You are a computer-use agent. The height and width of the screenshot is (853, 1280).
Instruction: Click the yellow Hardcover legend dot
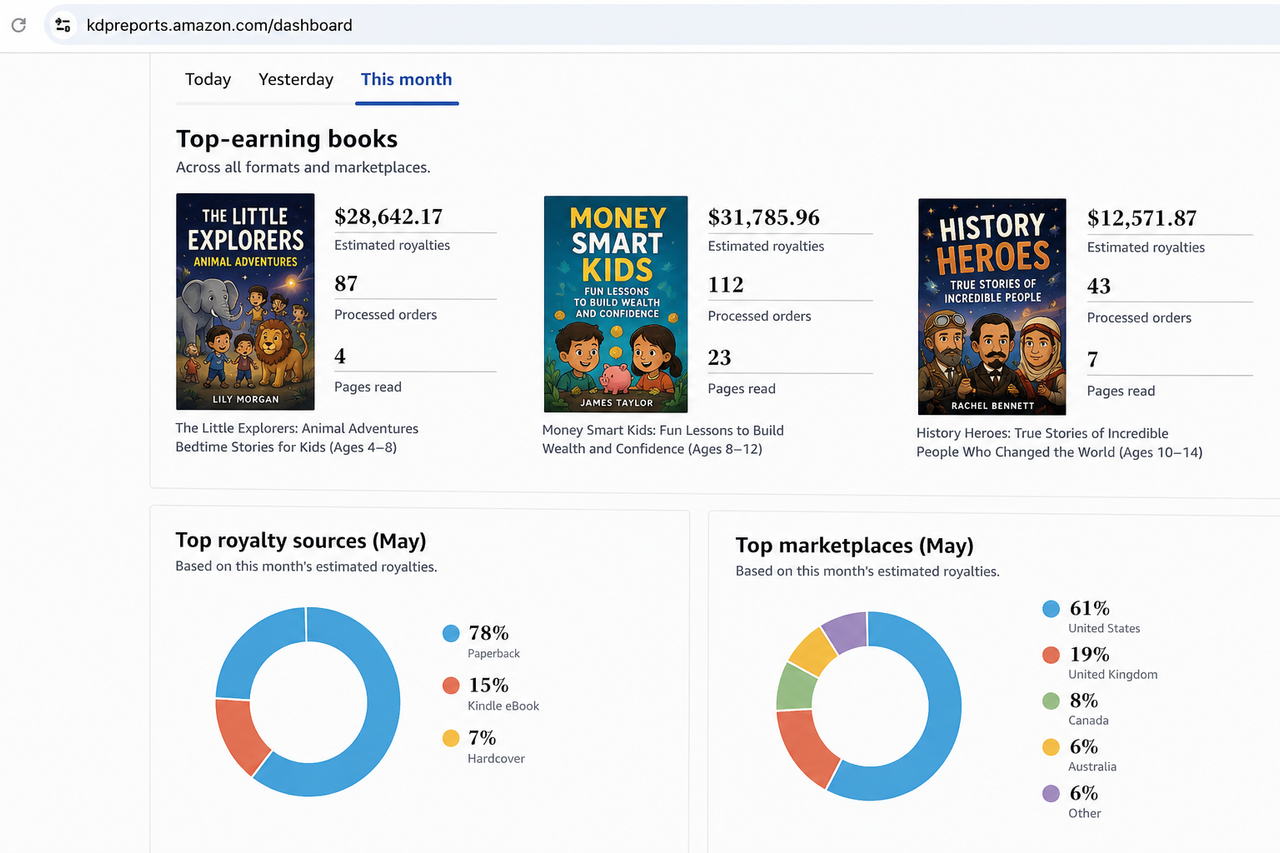tap(451, 738)
